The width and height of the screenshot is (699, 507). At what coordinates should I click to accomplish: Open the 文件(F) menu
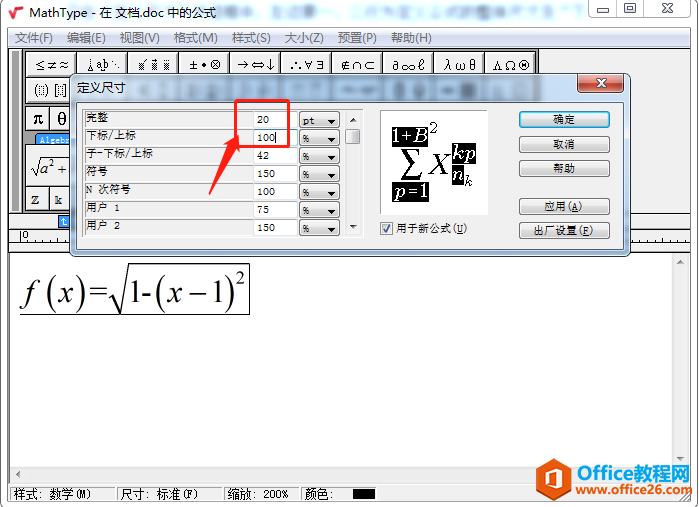[x=34, y=38]
